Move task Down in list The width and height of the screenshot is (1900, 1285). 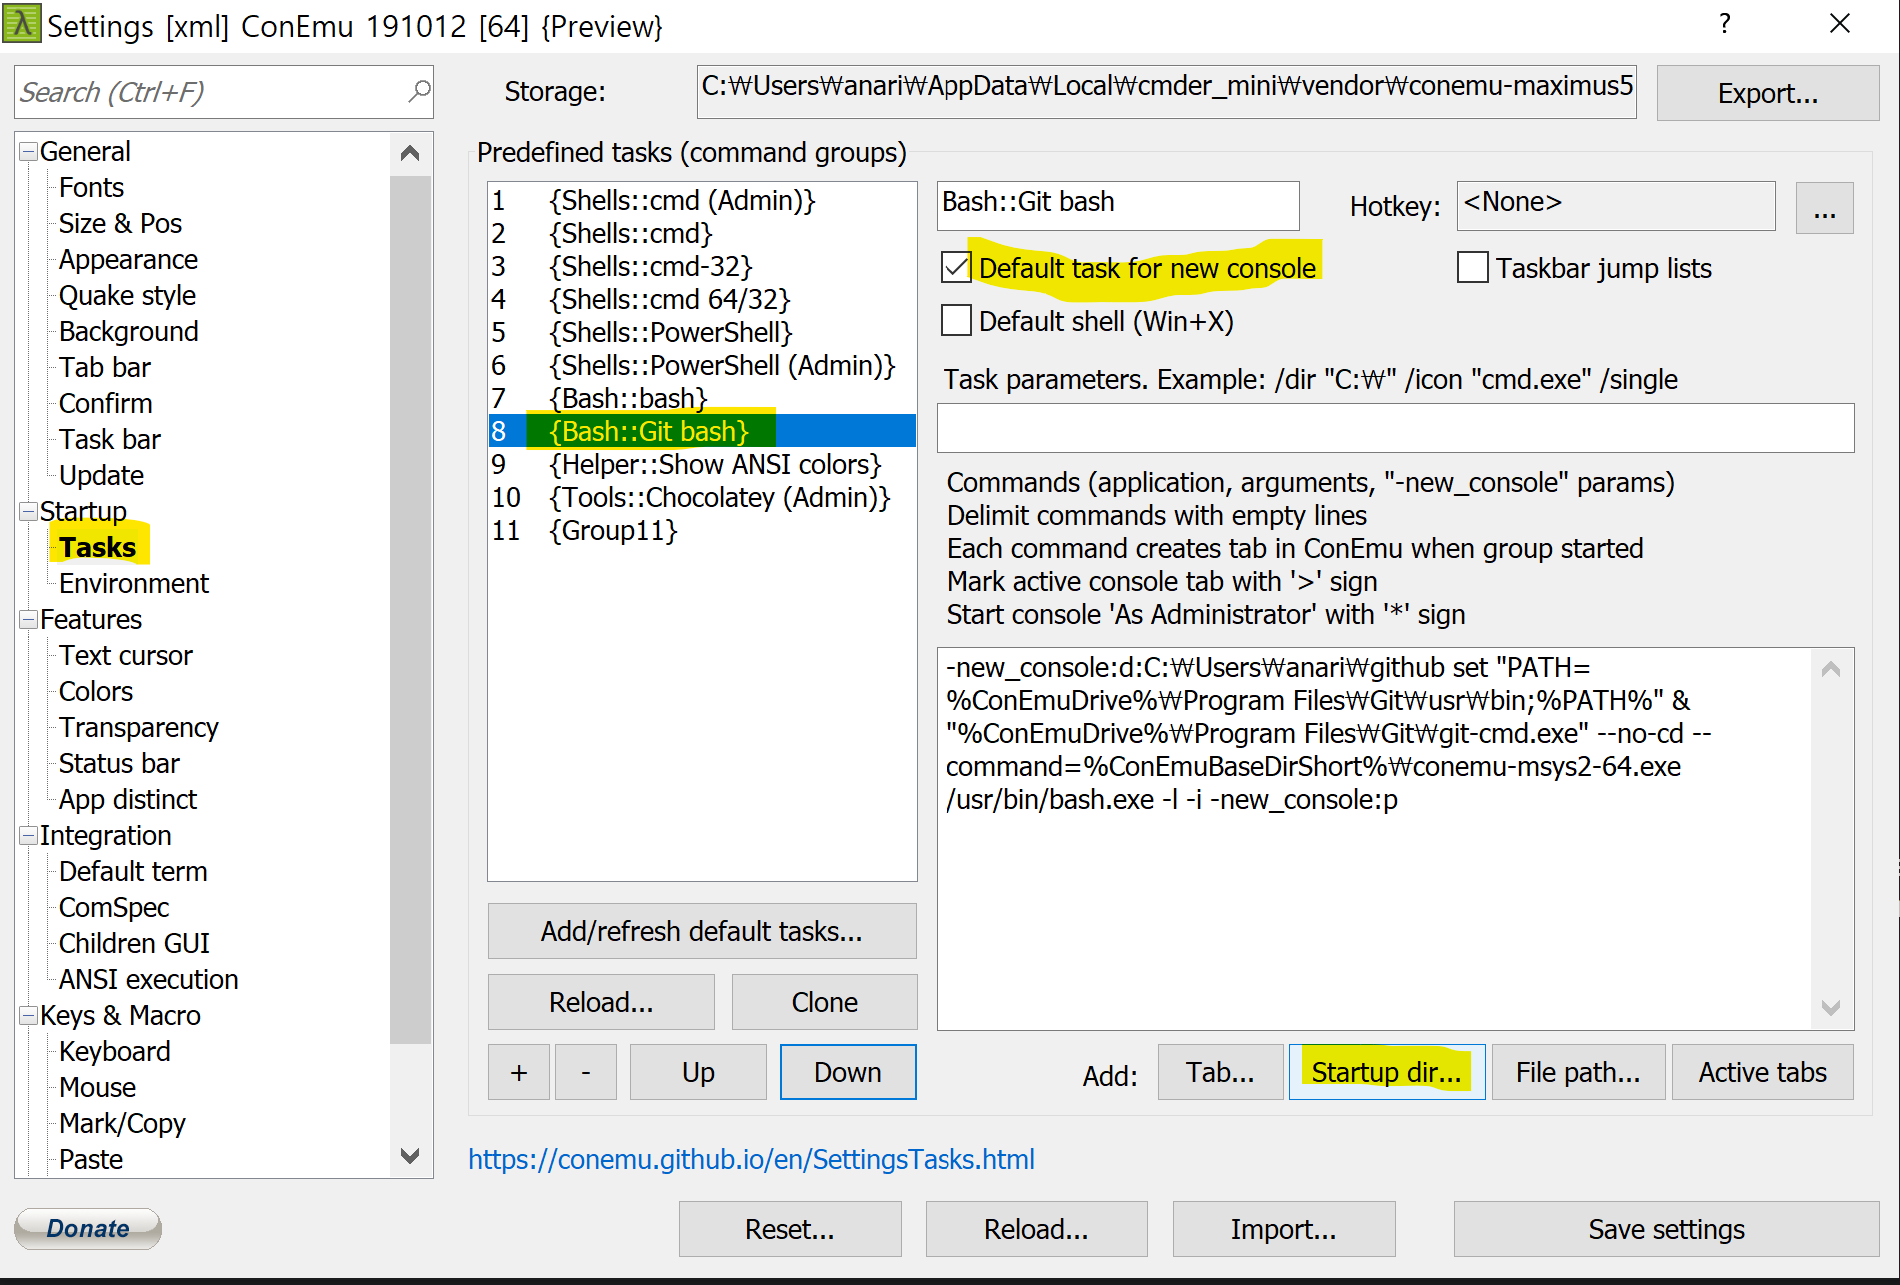point(848,1072)
